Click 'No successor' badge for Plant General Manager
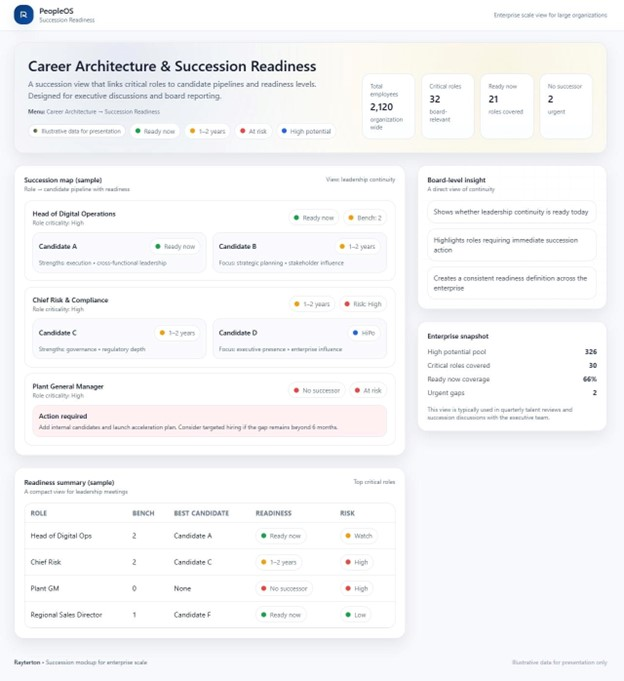This screenshot has height=681, width=624. click(317, 390)
